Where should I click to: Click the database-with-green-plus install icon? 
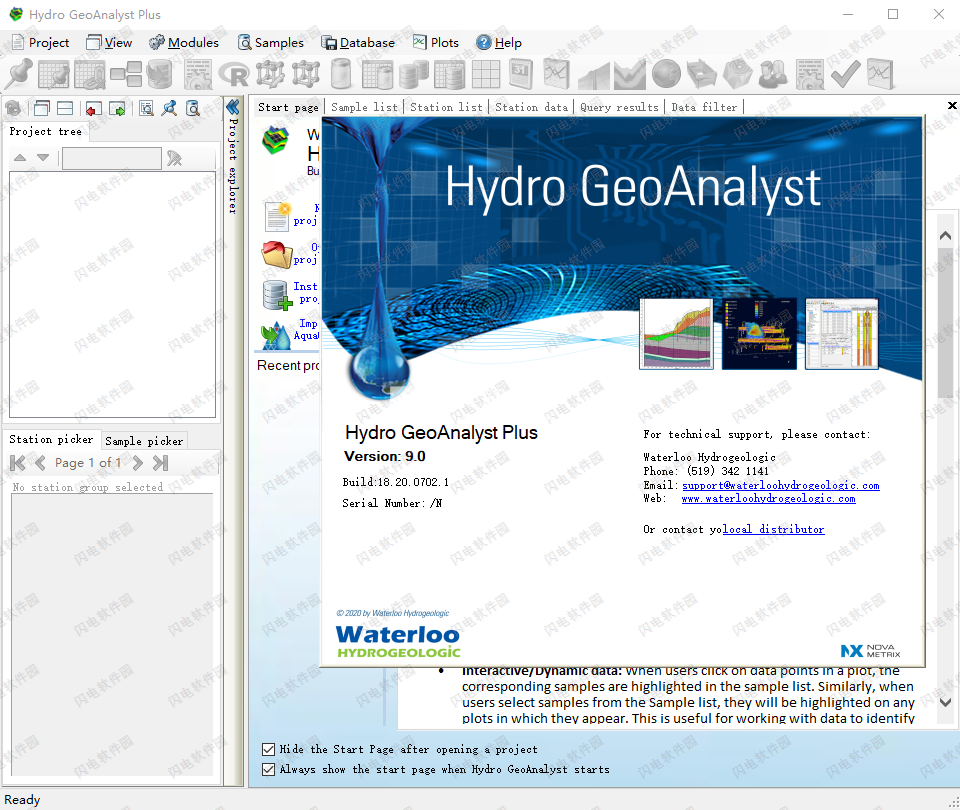277,295
